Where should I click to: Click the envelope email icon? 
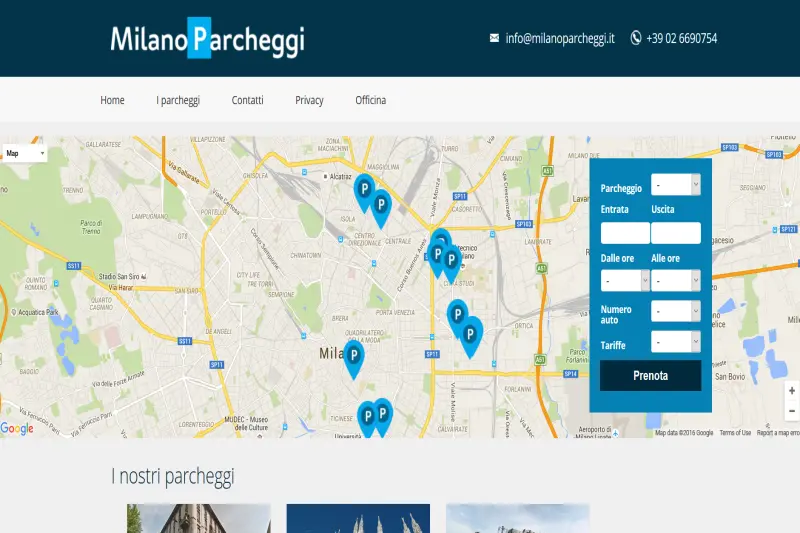(x=494, y=38)
